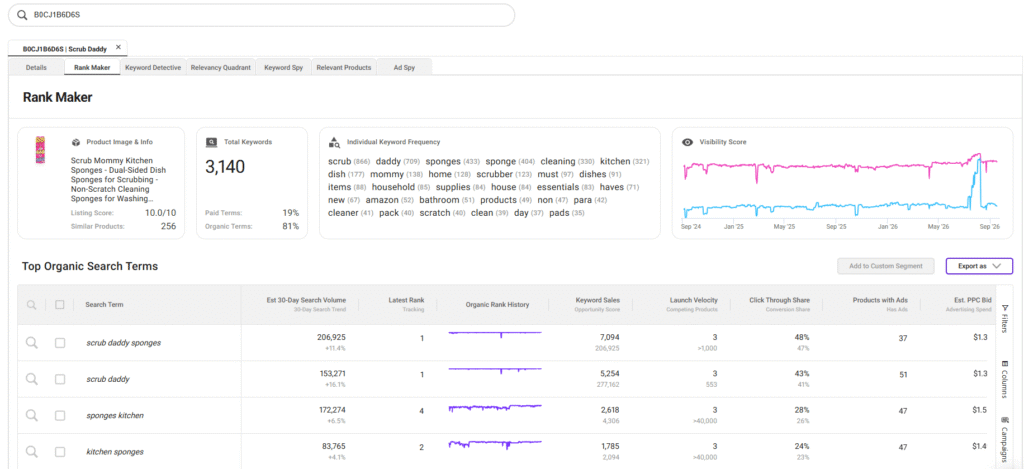Click the 'kitchen sponges' search term

pos(115,452)
